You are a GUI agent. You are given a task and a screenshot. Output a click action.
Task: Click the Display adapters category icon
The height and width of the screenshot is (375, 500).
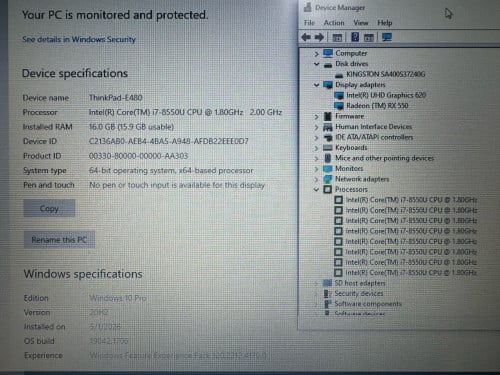[328, 85]
